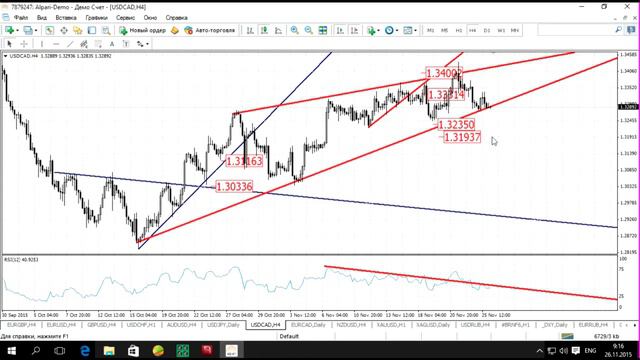Screen dimensions: 640x360
Task: Select the H1 timeframe button
Action: (459, 30)
